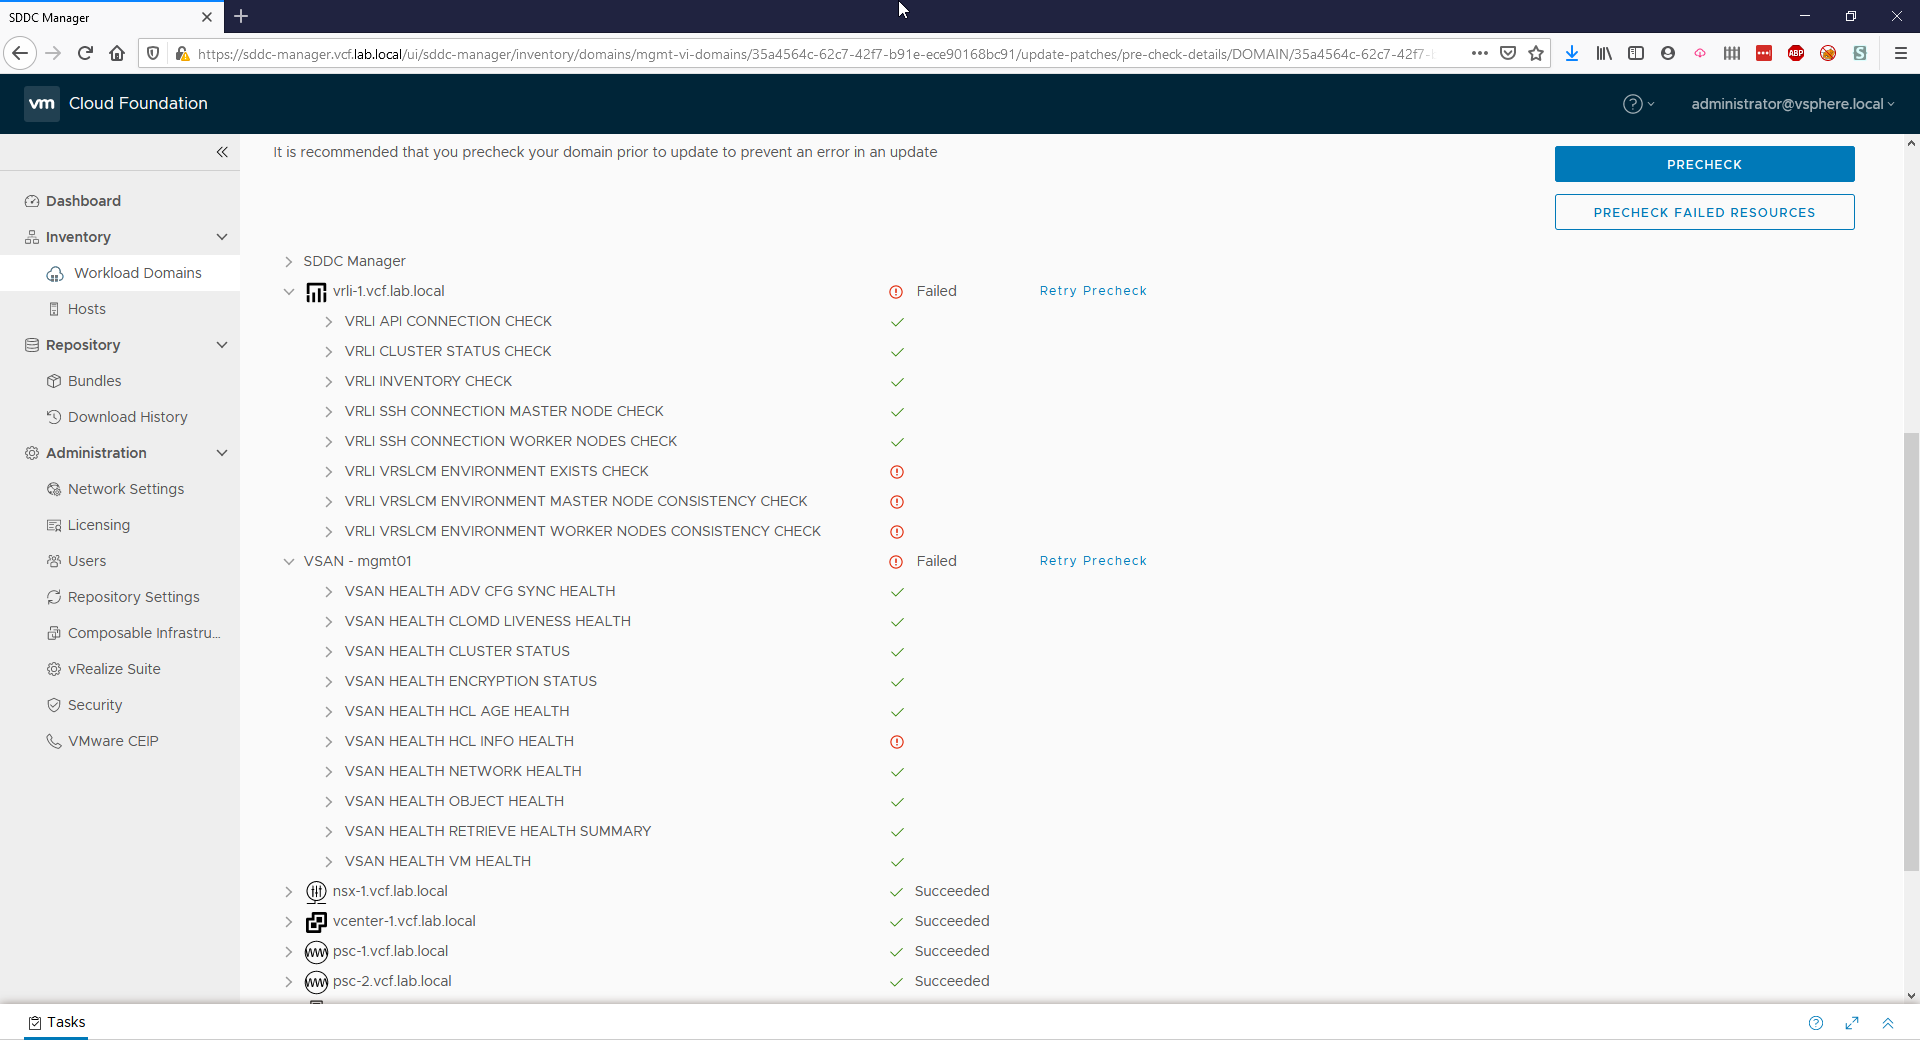Expand vcenter-1.vcf.lab.local row

tap(288, 921)
